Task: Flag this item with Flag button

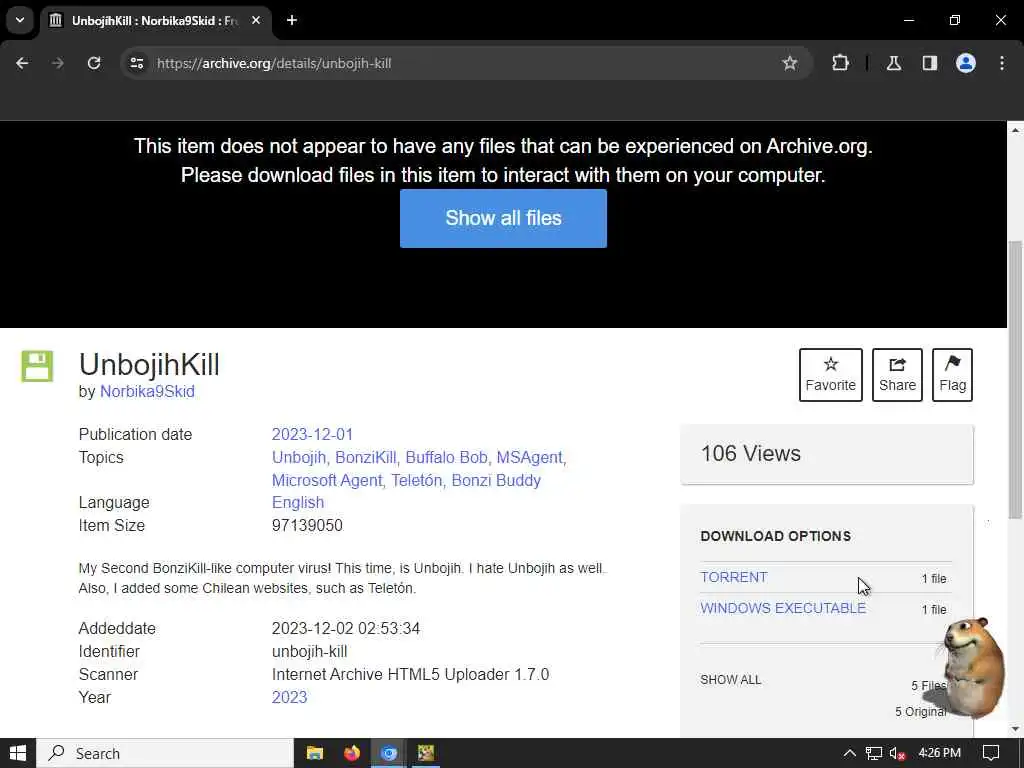Action: (x=952, y=375)
